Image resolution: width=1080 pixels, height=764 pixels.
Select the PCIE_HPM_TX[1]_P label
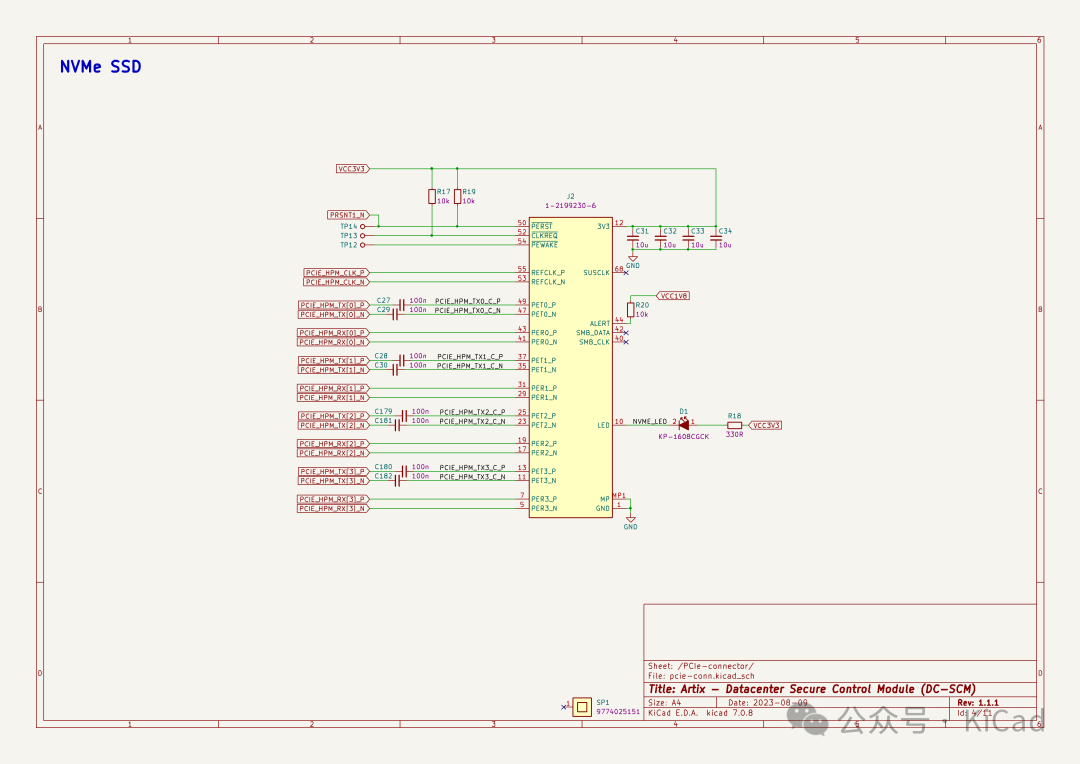point(333,360)
